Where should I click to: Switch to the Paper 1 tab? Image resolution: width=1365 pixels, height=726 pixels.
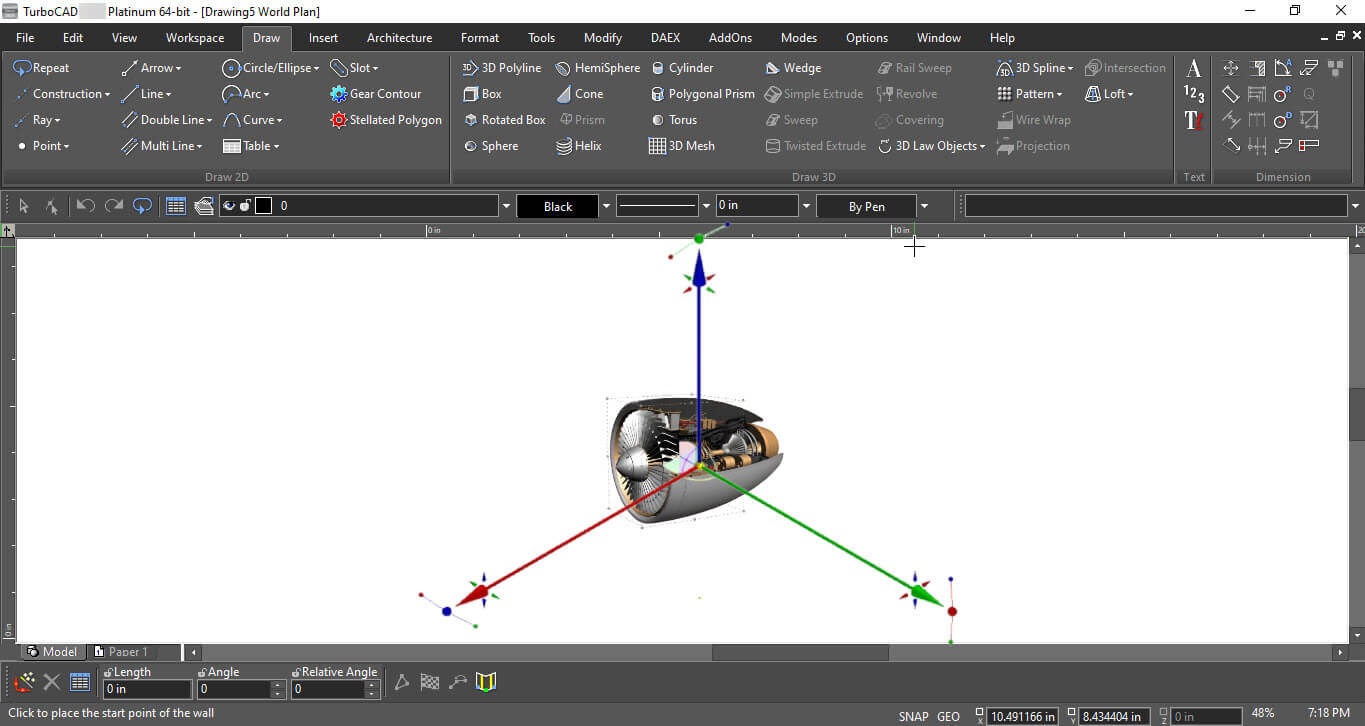click(128, 652)
